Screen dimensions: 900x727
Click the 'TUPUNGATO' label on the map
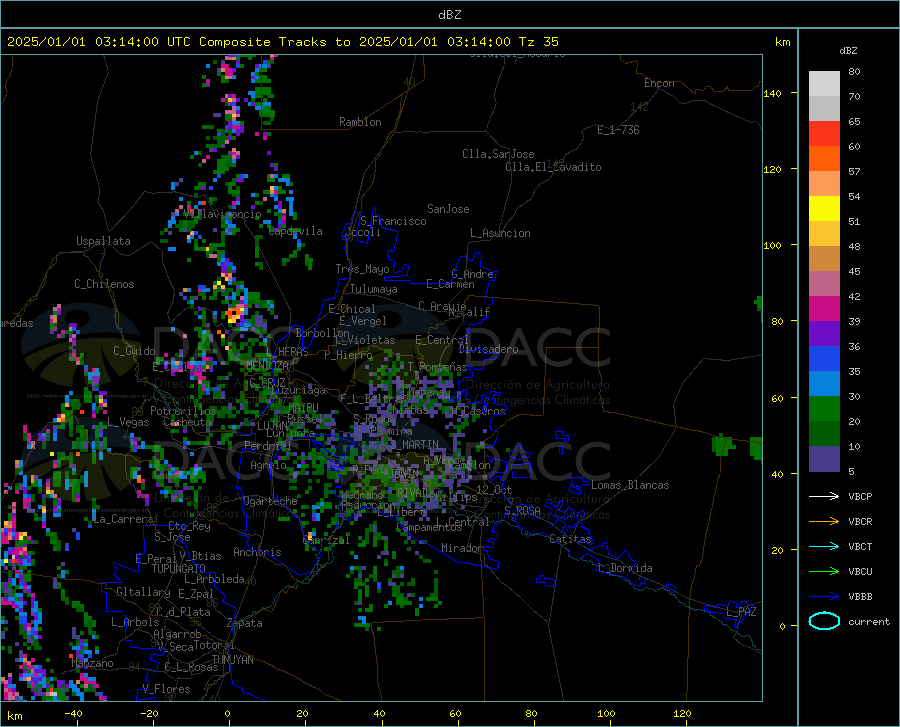click(179, 569)
